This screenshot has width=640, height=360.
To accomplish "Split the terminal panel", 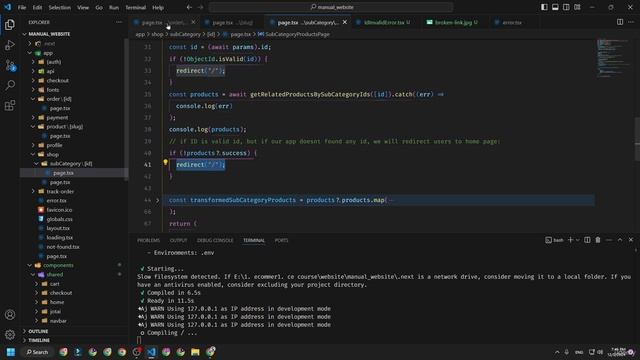I will click(x=587, y=240).
